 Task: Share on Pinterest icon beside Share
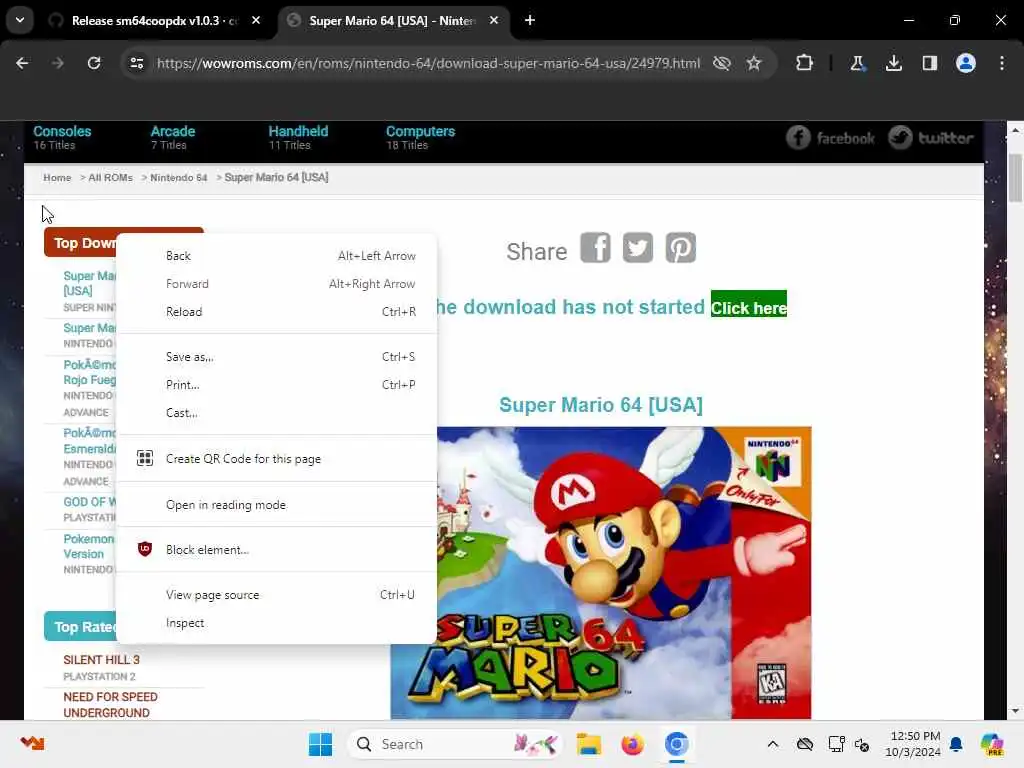(680, 248)
